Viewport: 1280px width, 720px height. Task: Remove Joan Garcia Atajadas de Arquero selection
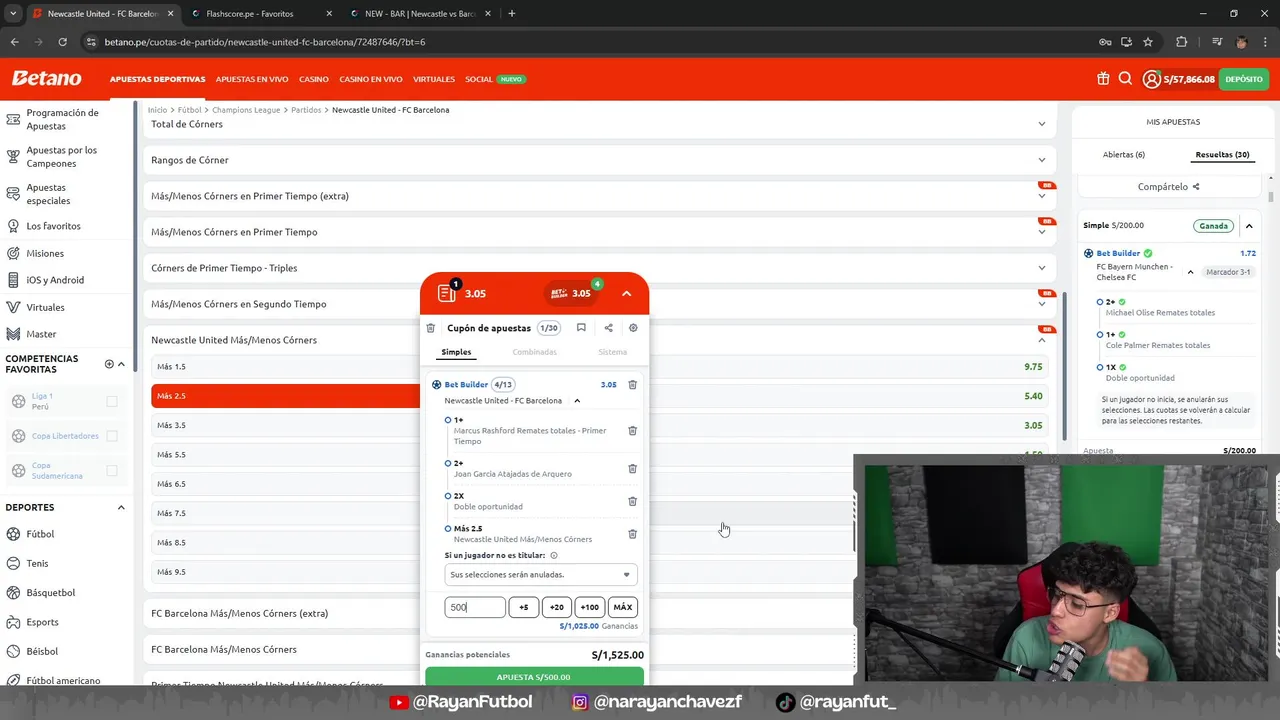click(x=632, y=468)
